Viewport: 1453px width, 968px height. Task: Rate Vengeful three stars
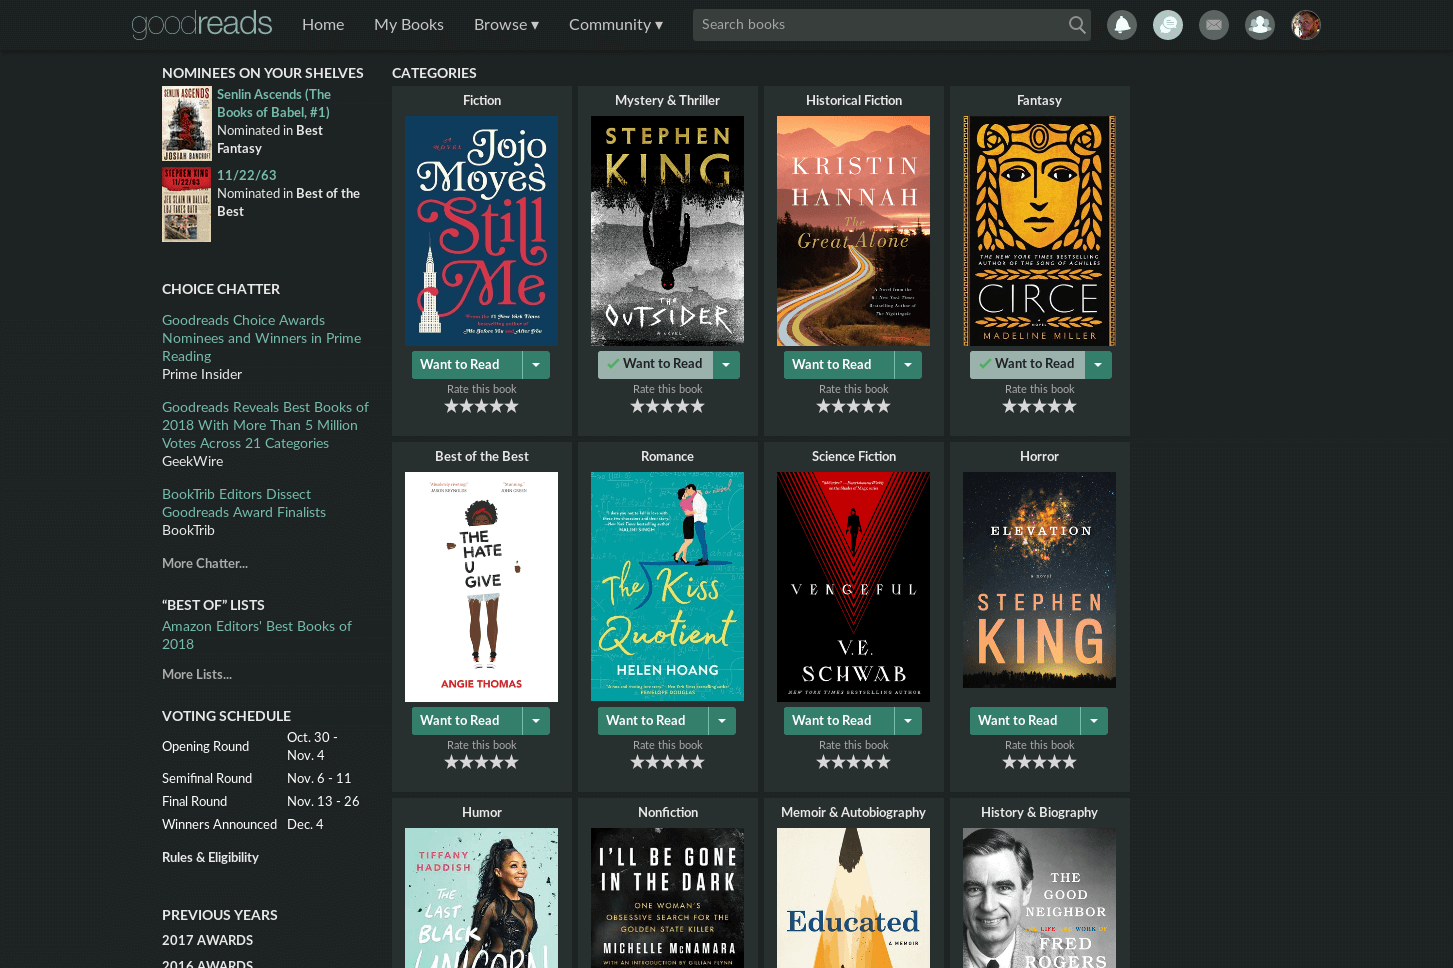tap(854, 762)
